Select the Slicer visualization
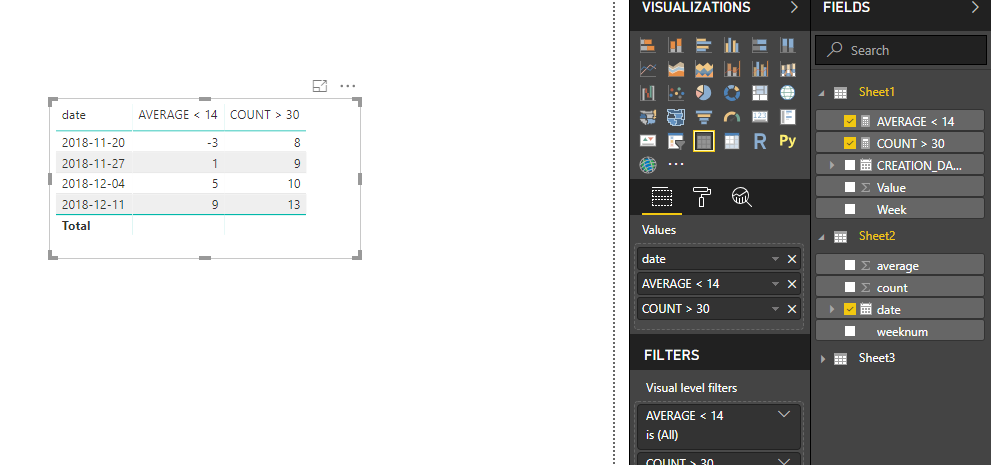This screenshot has width=991, height=465. click(x=676, y=142)
